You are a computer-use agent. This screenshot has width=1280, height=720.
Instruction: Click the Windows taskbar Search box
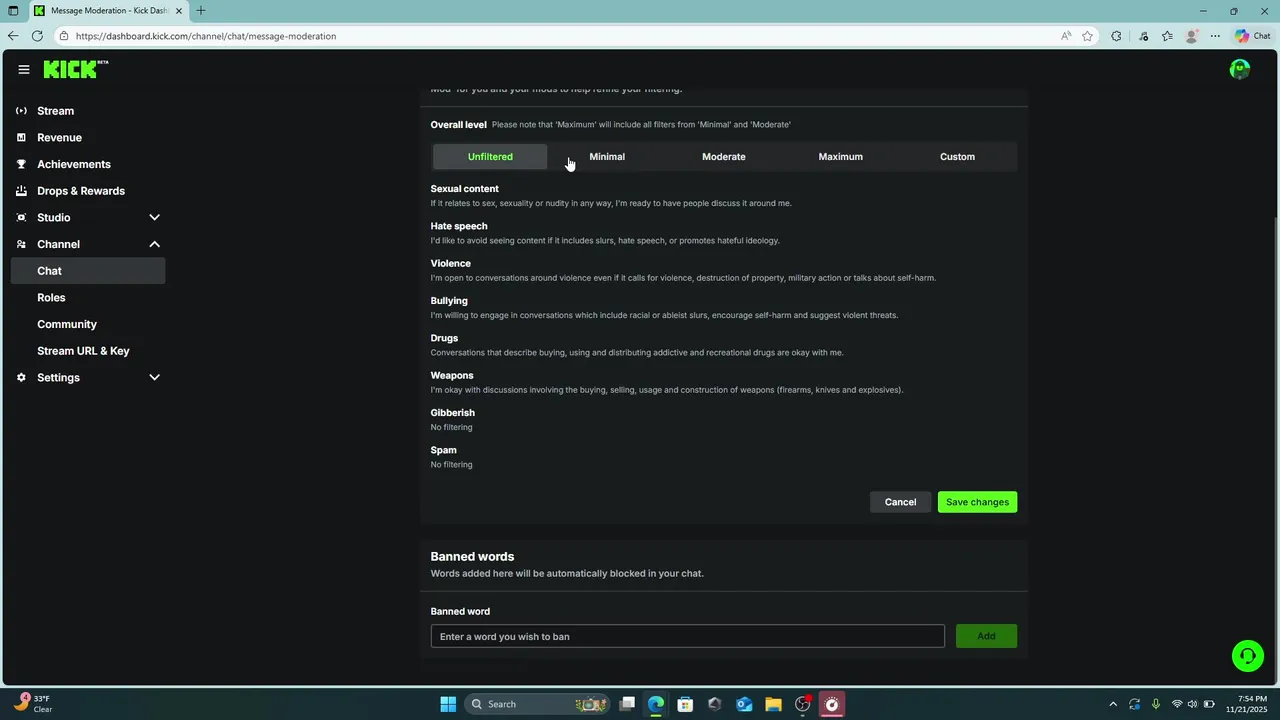tap(537, 704)
